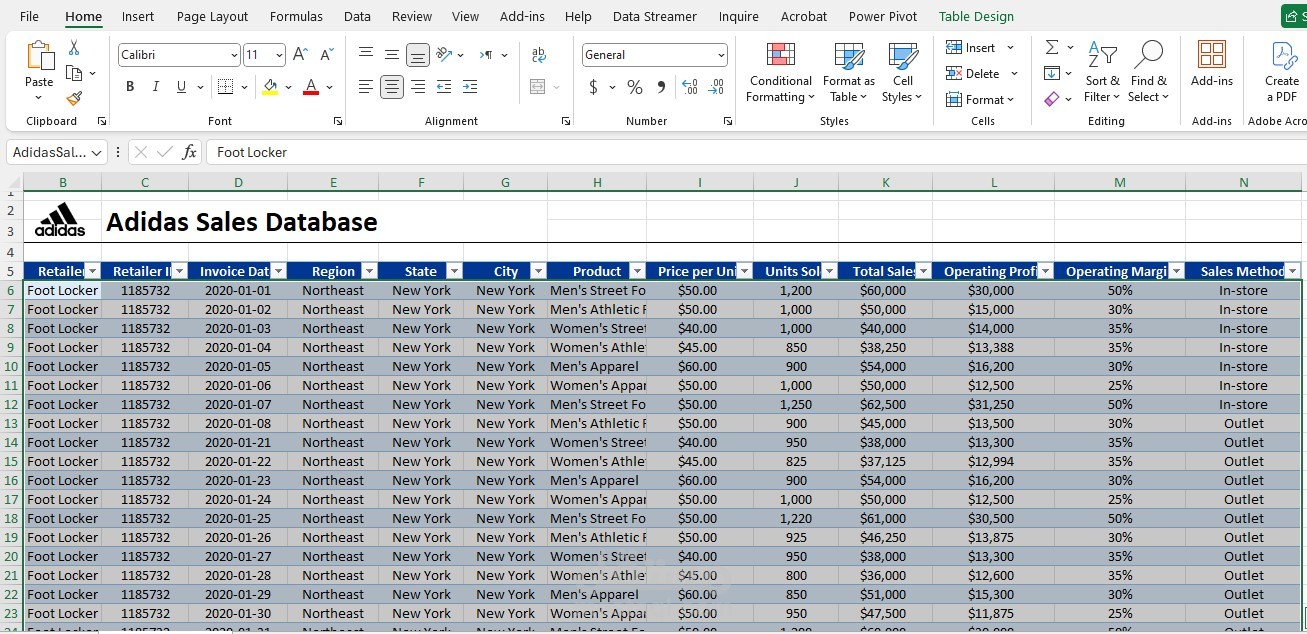Apply Comma Style number format
Image resolution: width=1307 pixels, height=634 pixels.
point(661,87)
